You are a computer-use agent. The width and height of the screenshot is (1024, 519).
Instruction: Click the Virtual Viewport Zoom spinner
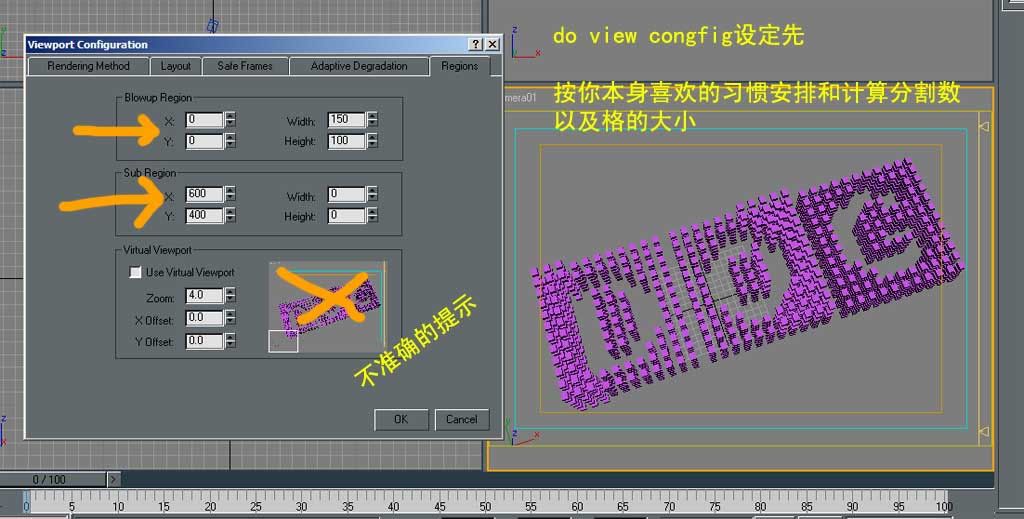pos(231,296)
